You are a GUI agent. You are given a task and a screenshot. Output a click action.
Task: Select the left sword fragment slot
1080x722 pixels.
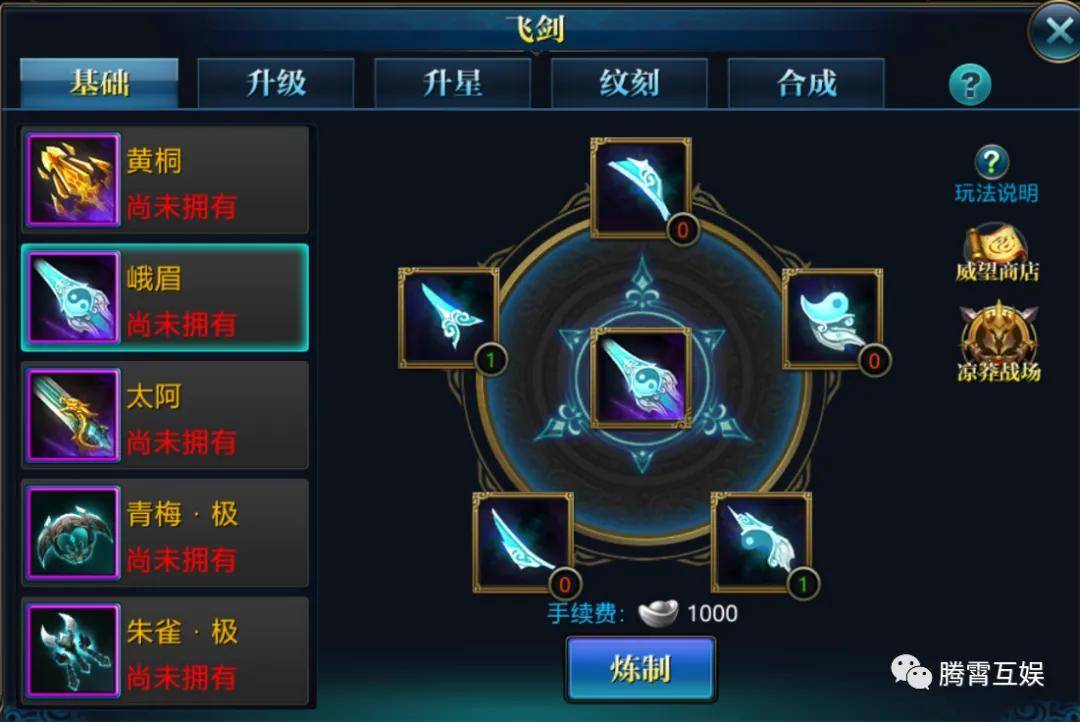[x=449, y=318]
